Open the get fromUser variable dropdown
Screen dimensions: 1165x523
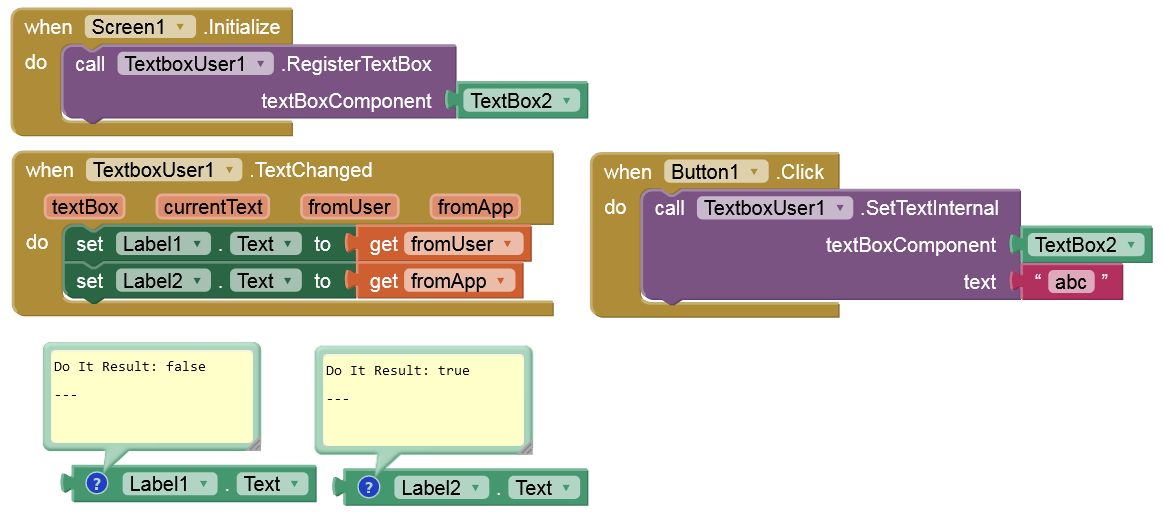coord(463,244)
